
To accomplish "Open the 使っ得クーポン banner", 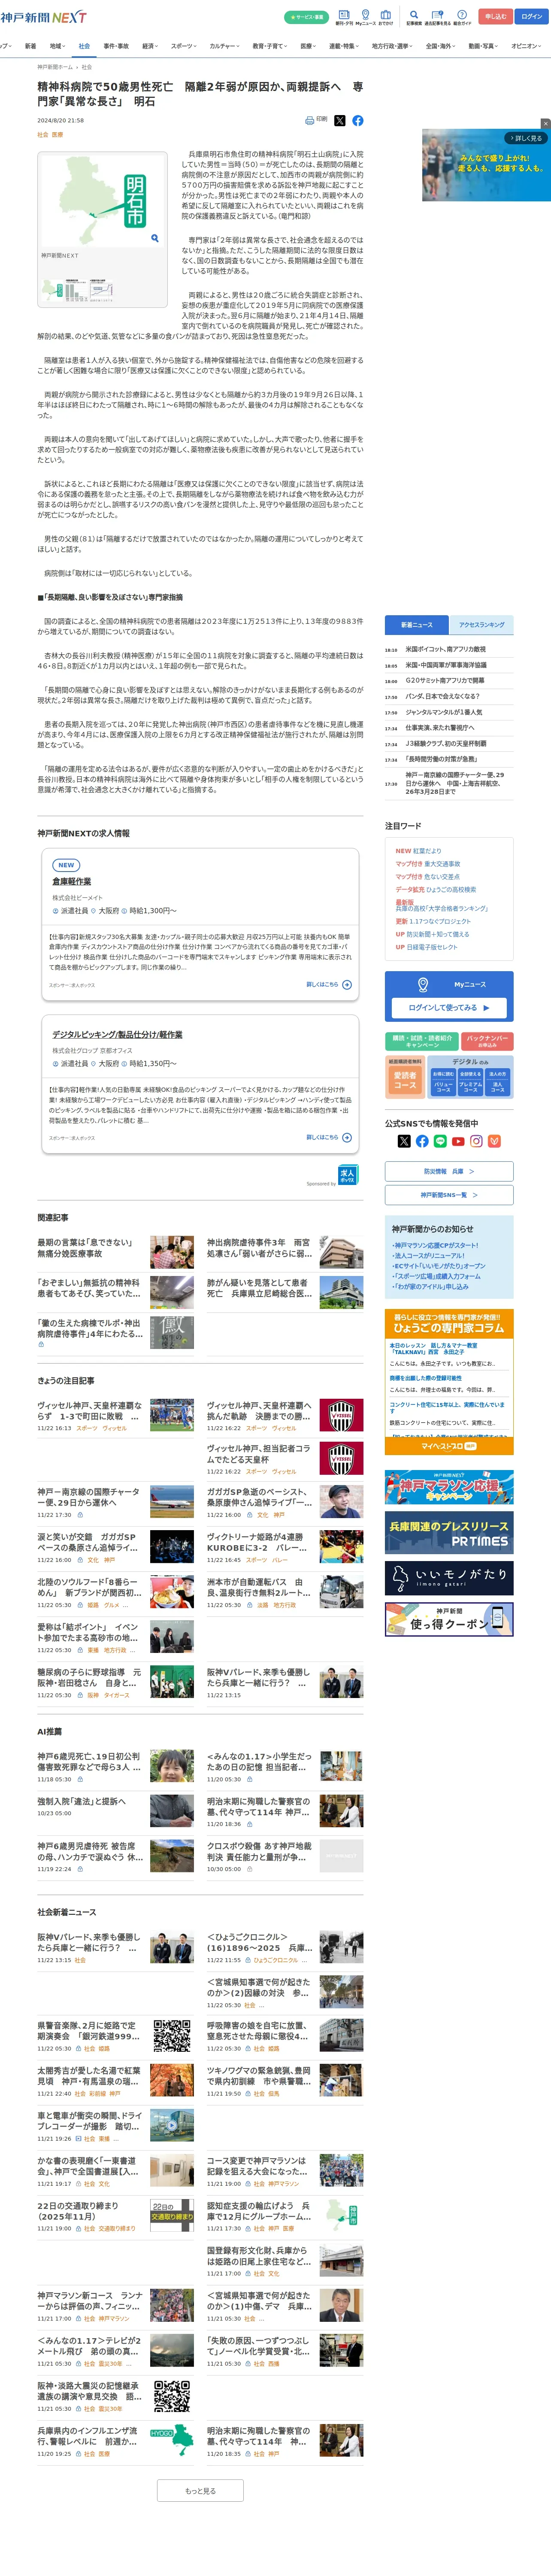I will pyautogui.click(x=449, y=1619).
